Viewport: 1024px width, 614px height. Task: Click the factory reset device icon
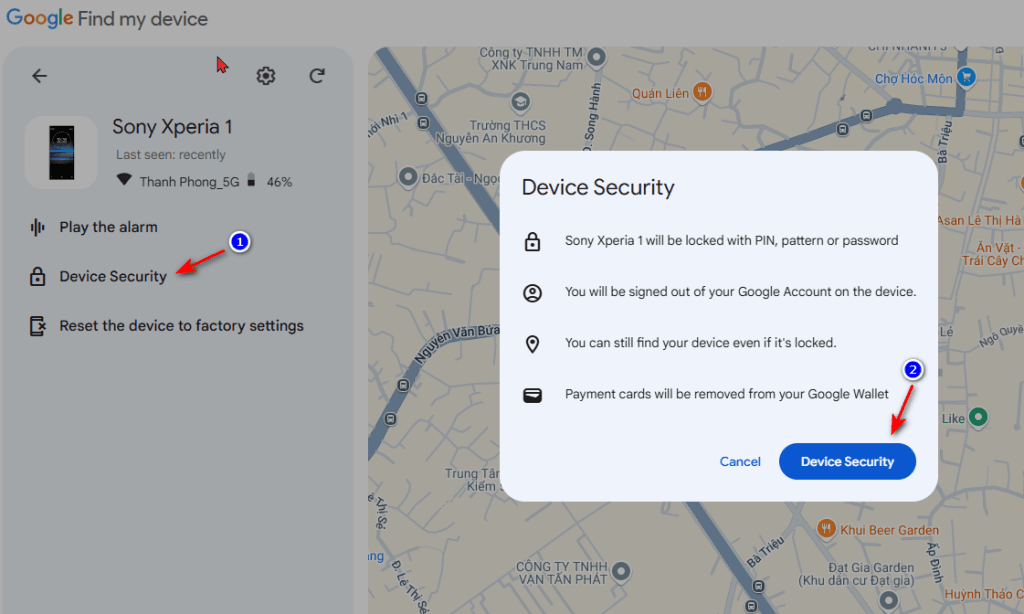click(x=40, y=325)
